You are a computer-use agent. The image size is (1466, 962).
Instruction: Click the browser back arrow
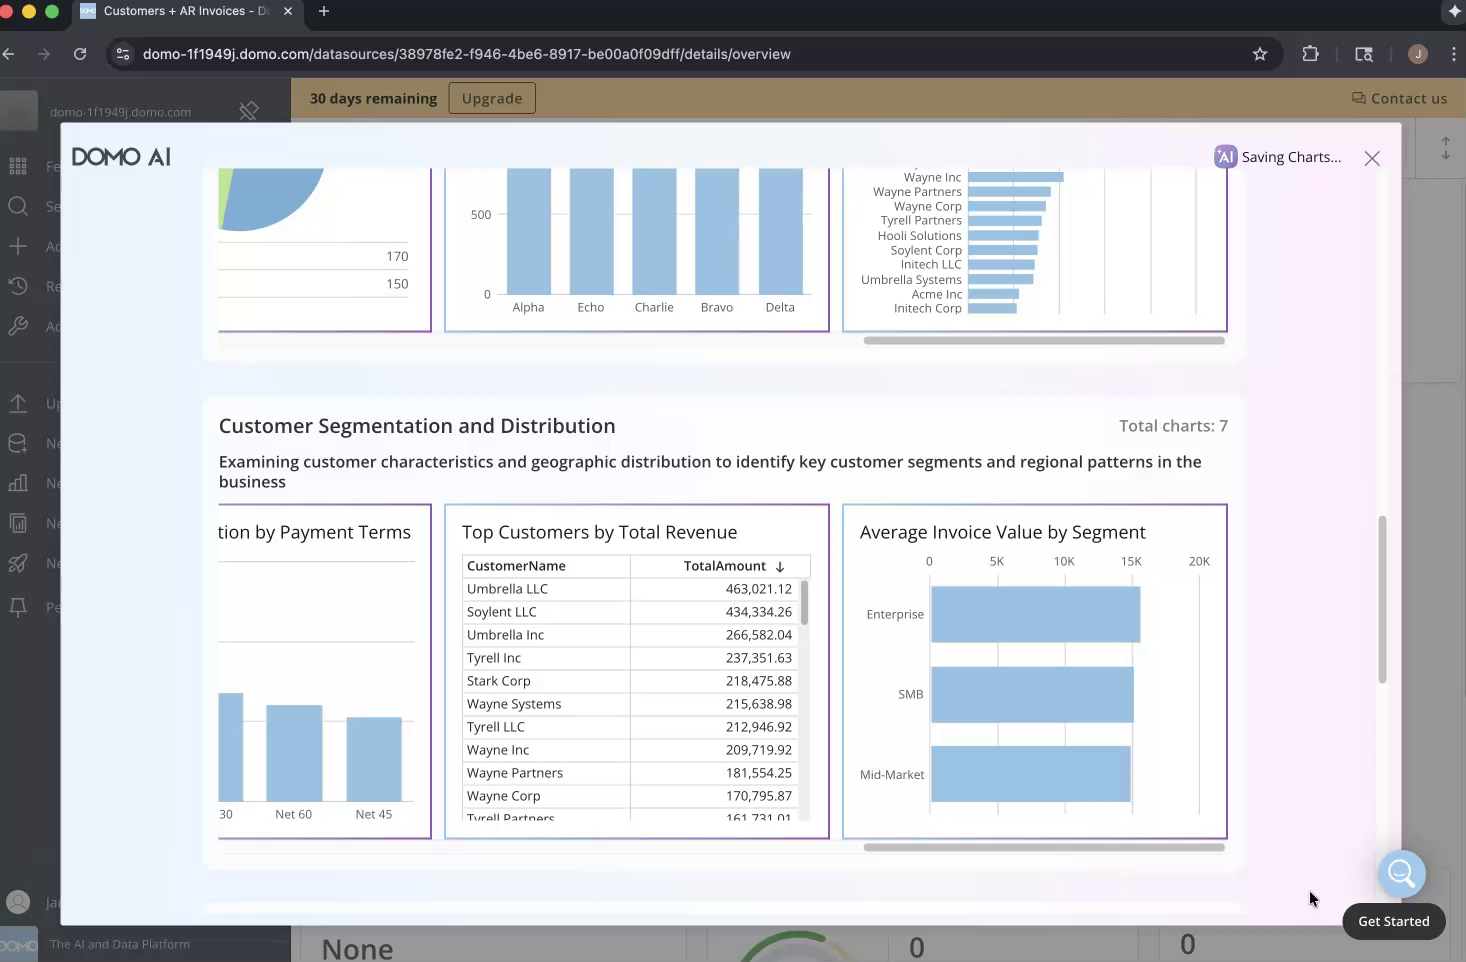9,54
